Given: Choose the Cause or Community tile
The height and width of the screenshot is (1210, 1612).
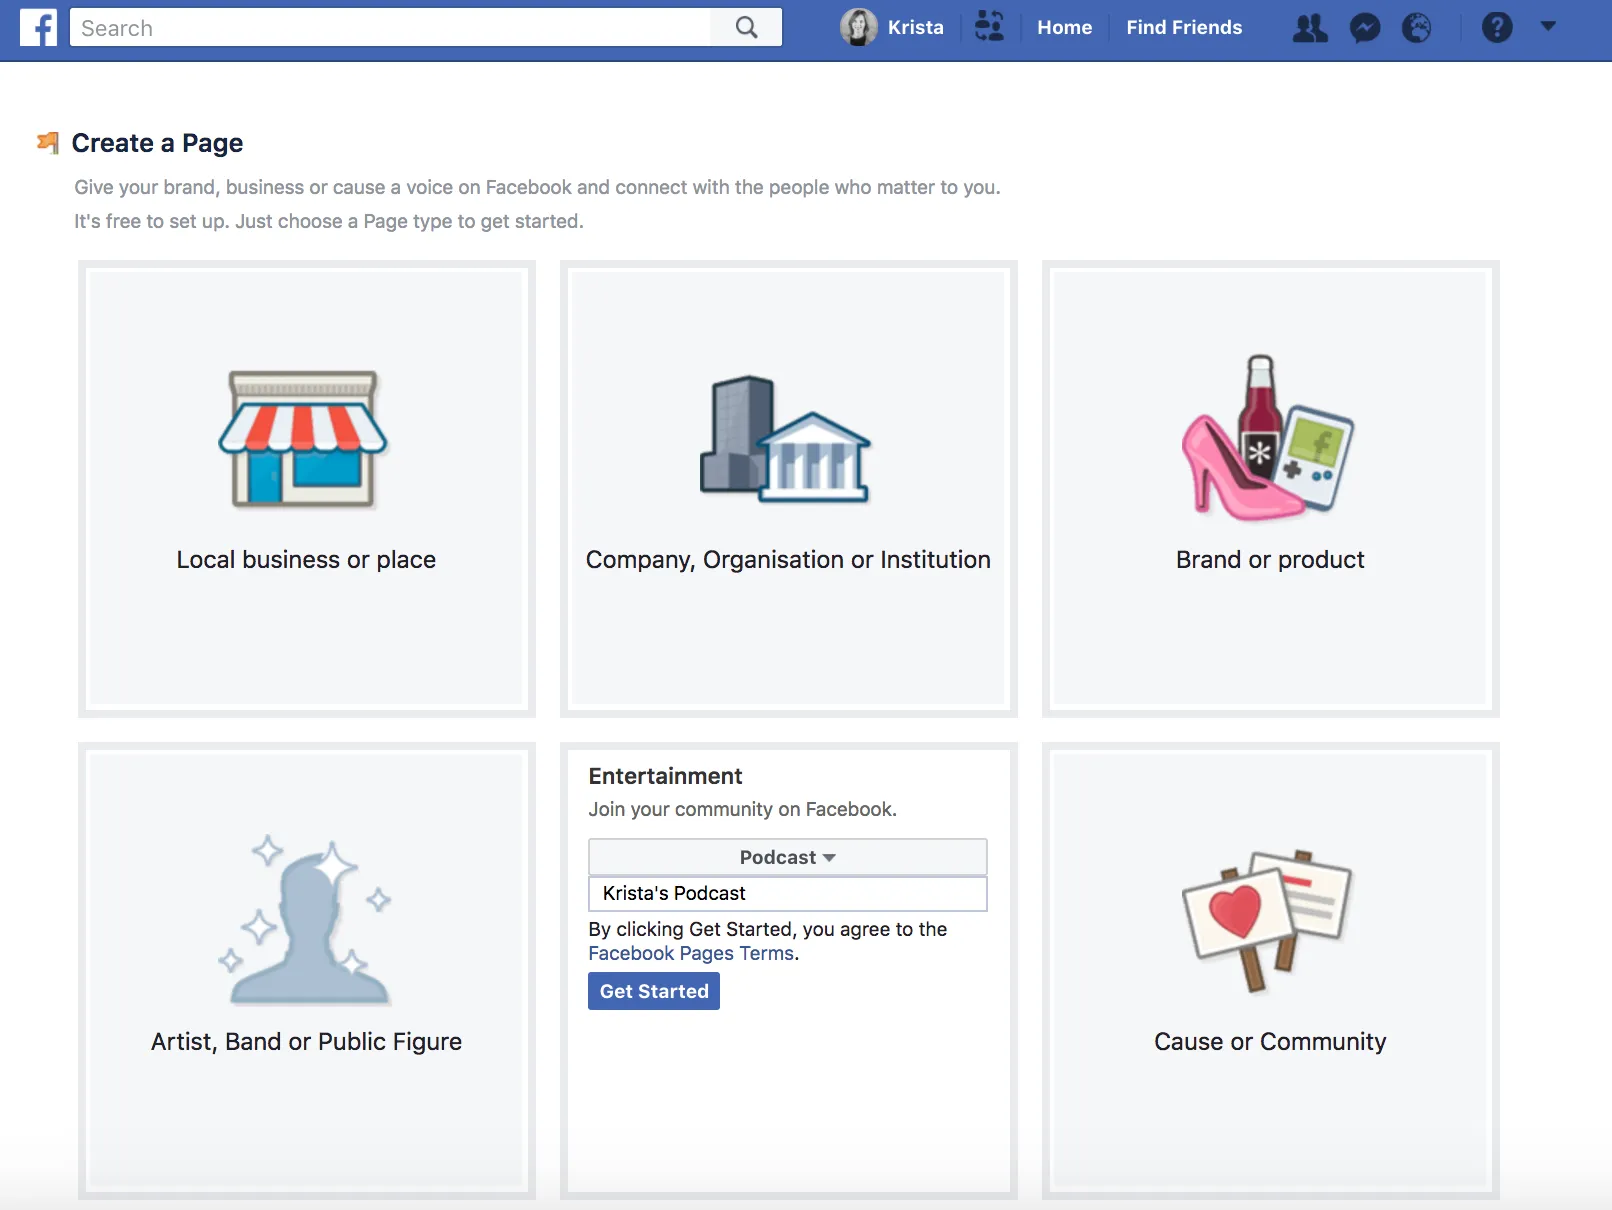Looking at the screenshot, I should (x=1271, y=971).
